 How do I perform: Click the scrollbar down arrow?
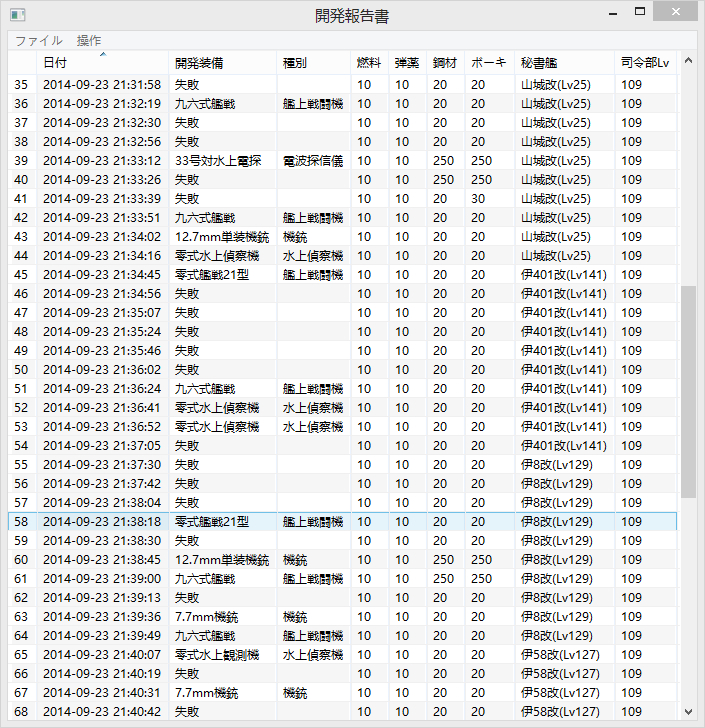[688, 711]
